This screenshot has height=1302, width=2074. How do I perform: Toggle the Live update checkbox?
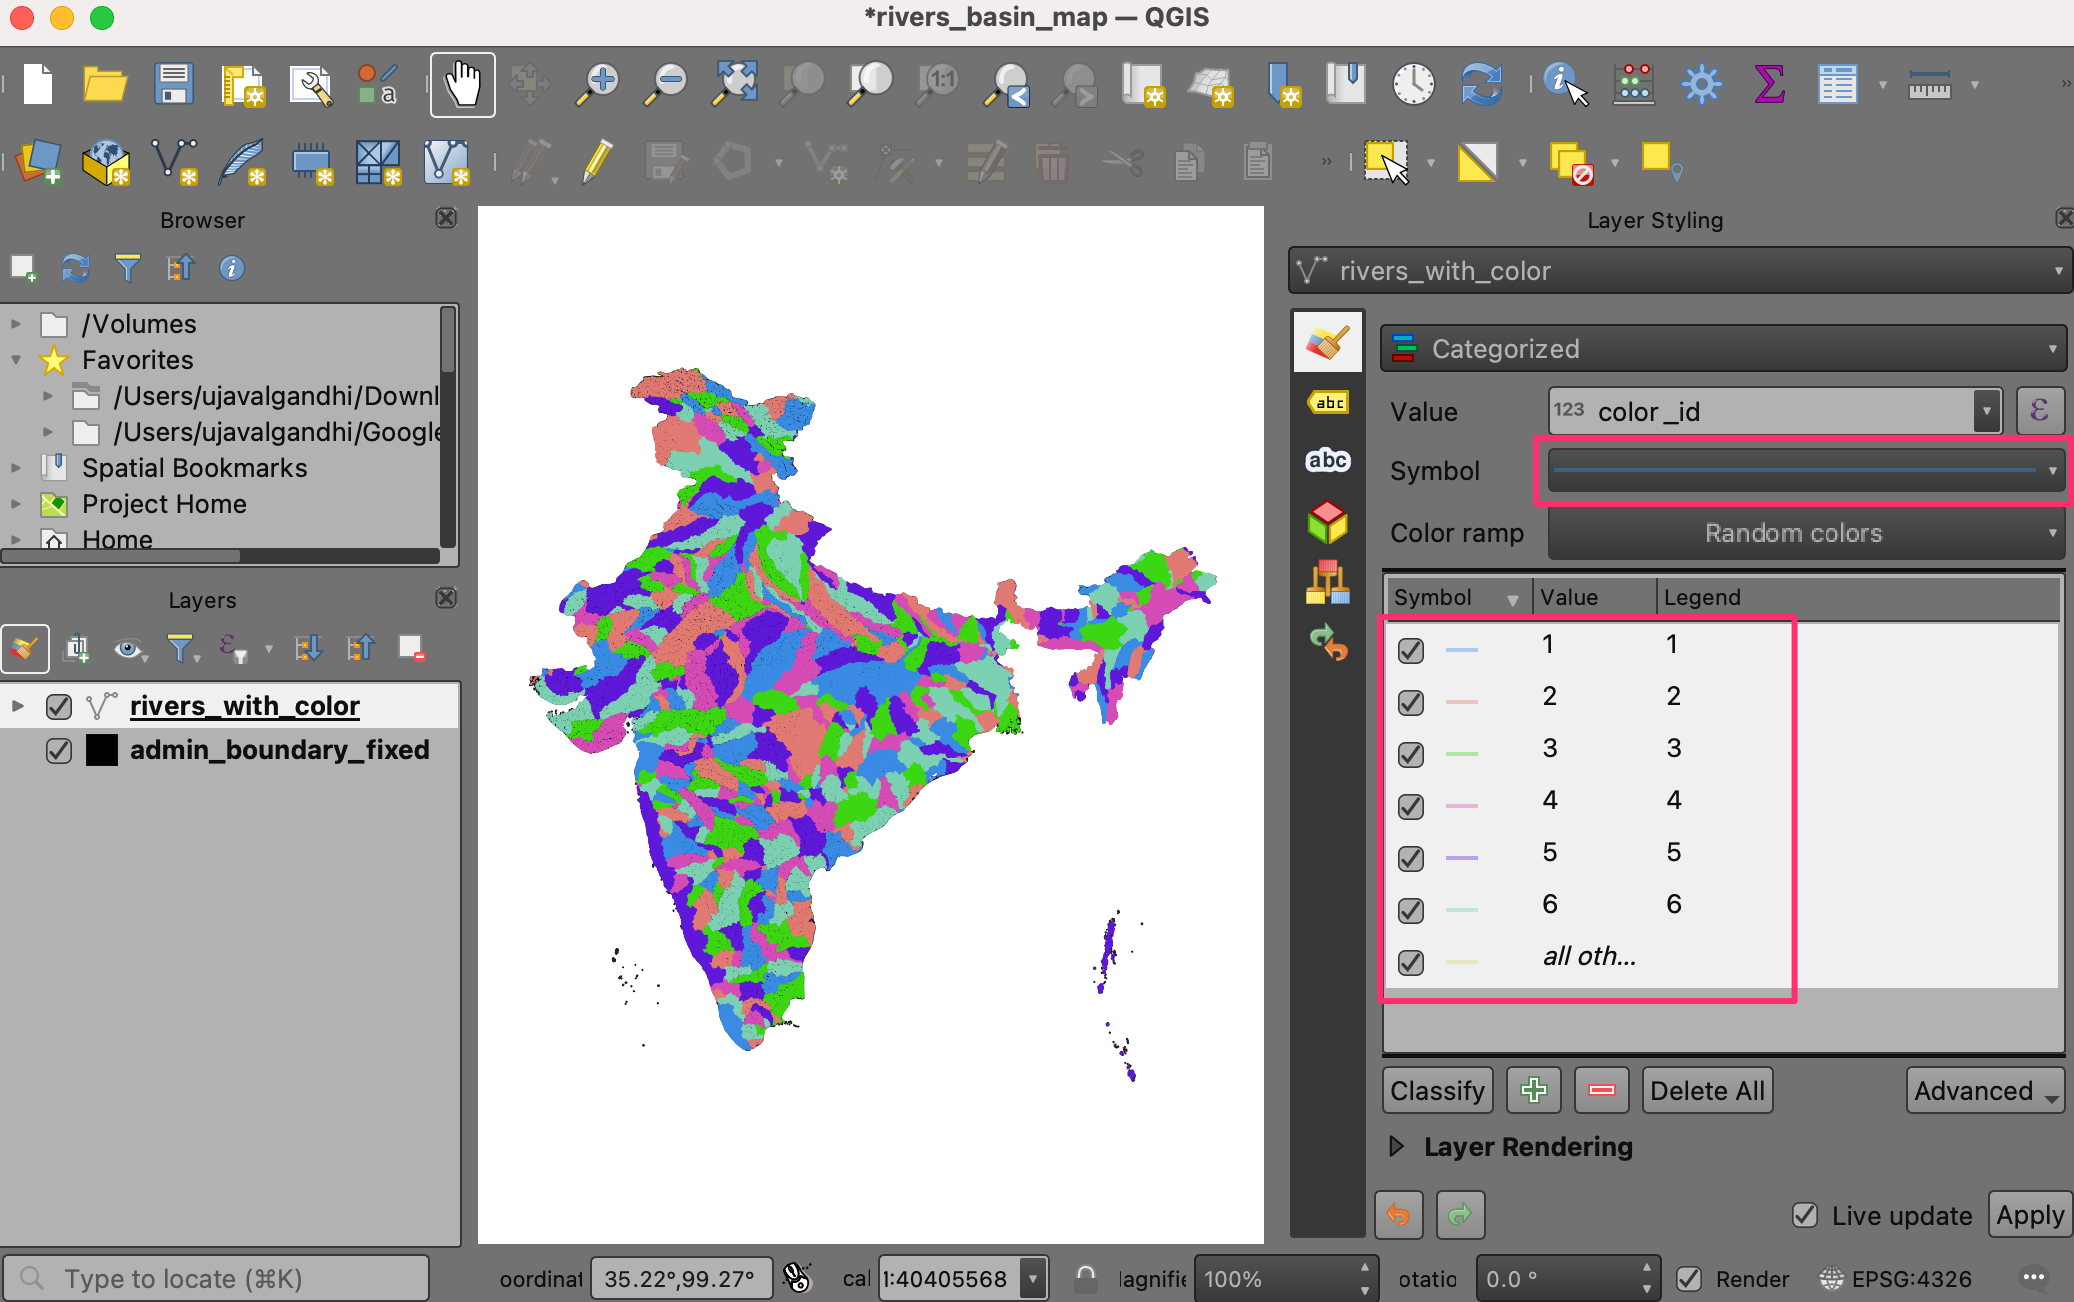pos(1805,1215)
